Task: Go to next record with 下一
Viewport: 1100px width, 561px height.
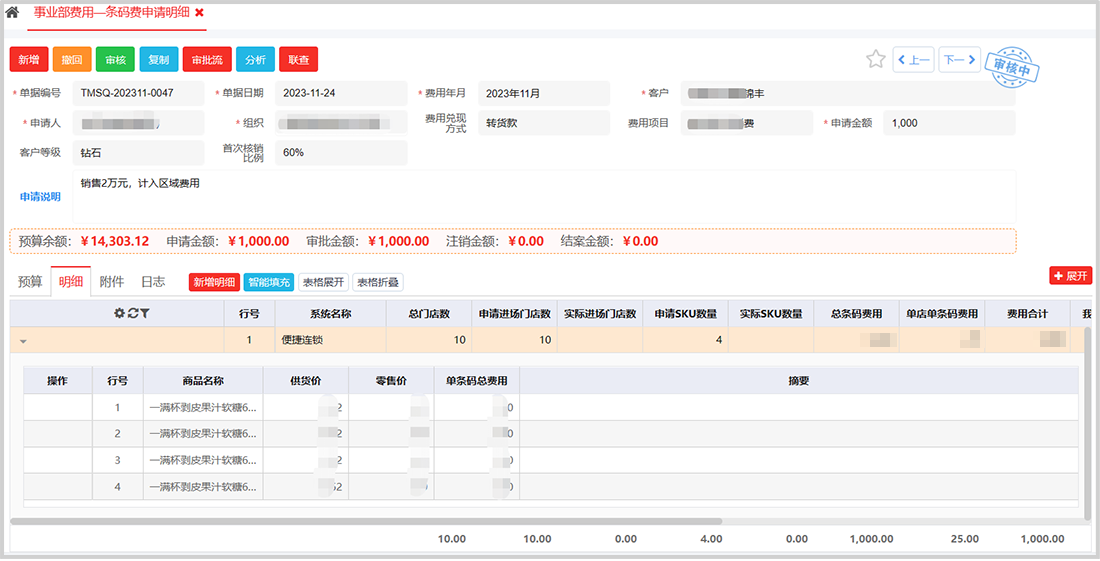Action: (x=959, y=60)
